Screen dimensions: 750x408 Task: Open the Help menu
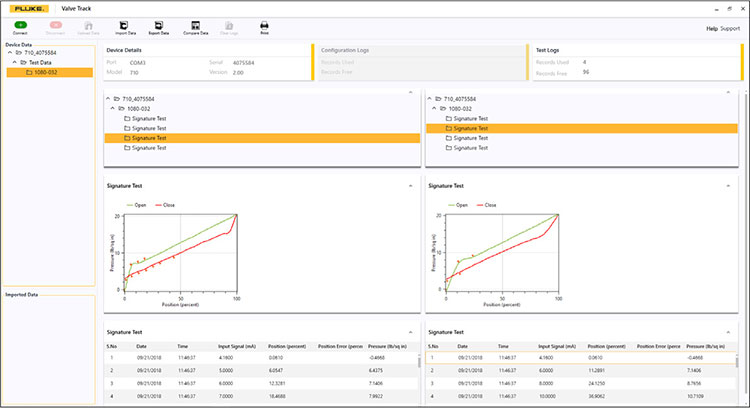tap(711, 28)
